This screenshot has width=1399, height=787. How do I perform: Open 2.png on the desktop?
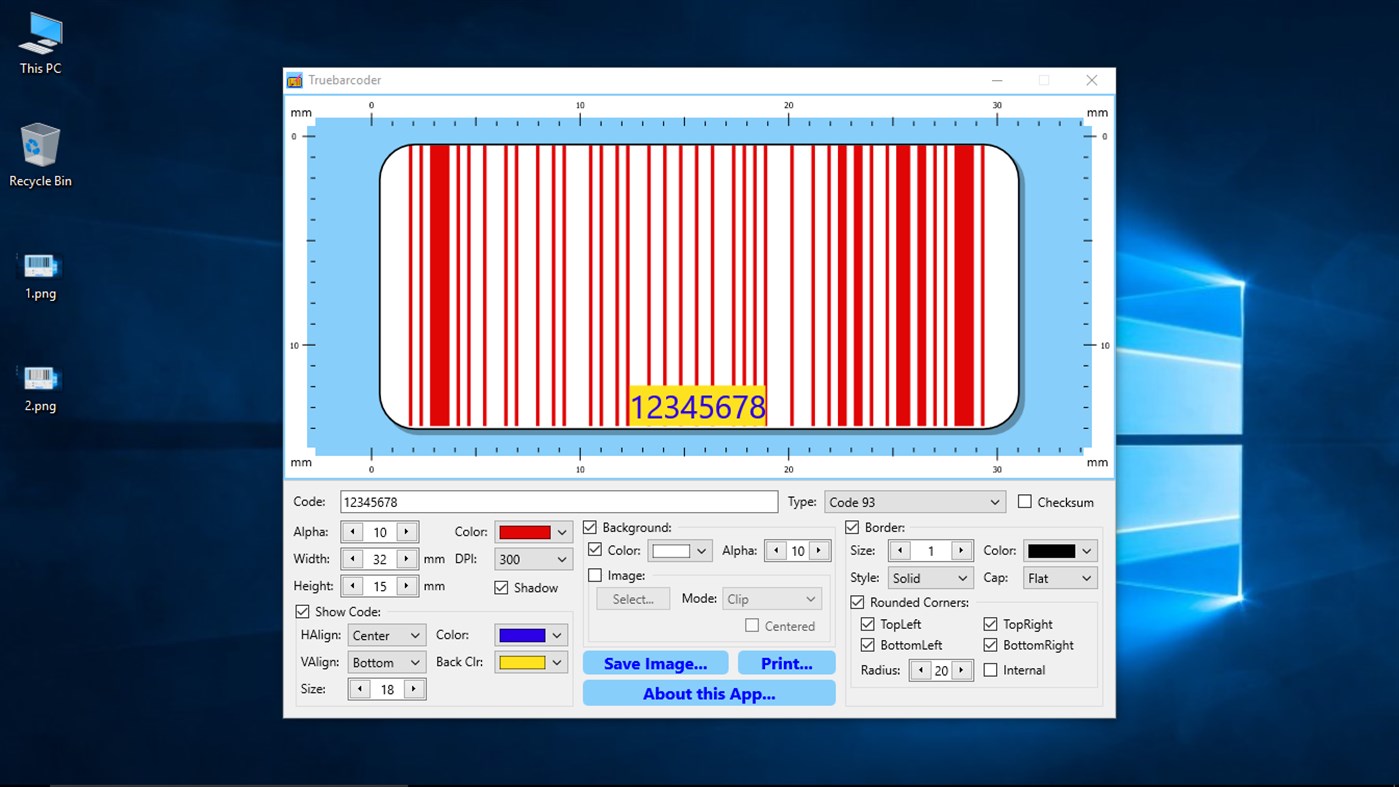coord(40,378)
